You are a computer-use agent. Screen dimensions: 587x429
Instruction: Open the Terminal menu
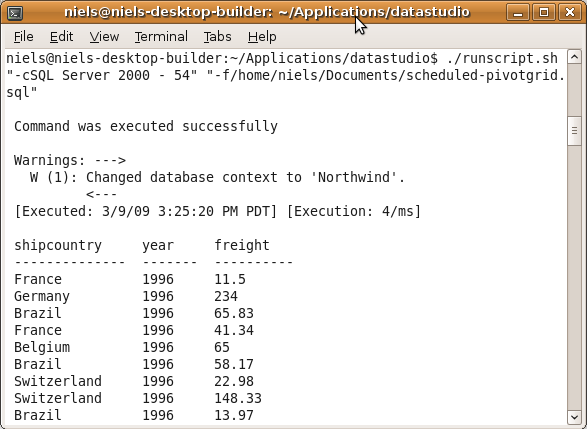click(x=161, y=37)
